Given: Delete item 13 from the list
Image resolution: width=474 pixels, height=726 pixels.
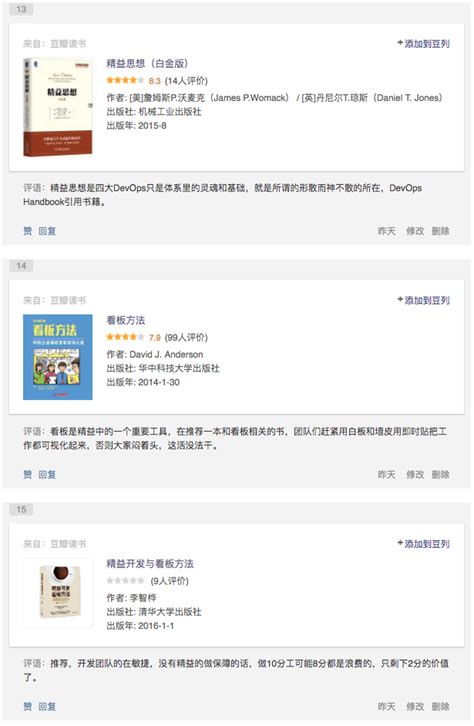Looking at the screenshot, I should click(441, 231).
